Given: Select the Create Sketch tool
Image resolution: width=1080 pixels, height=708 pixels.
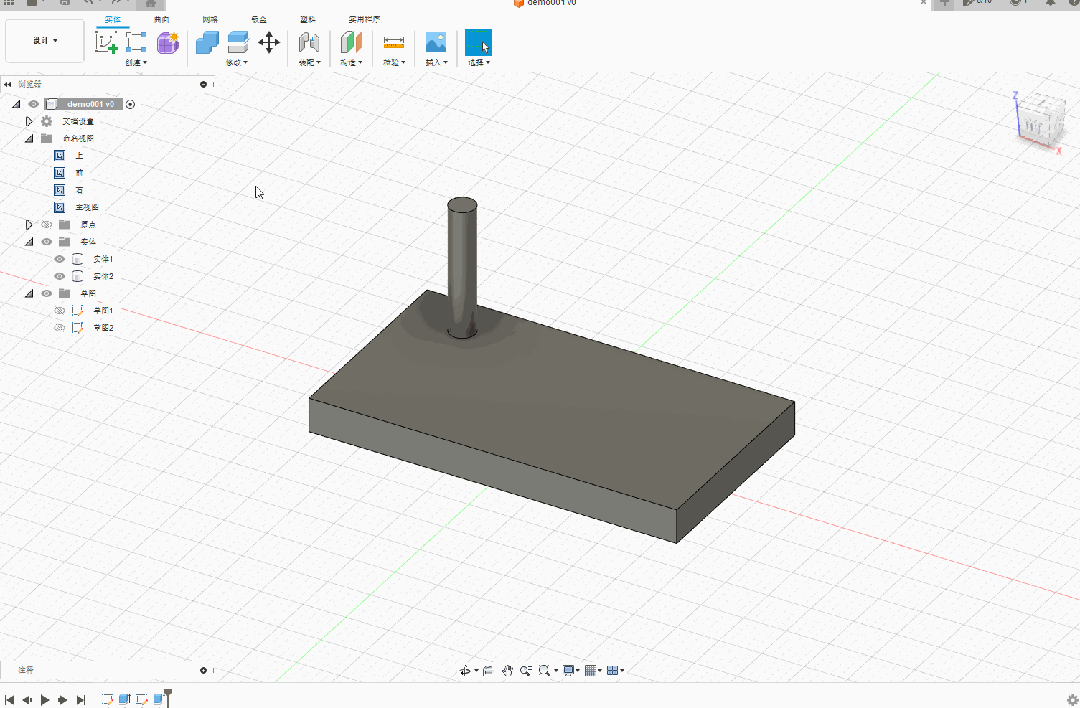Looking at the screenshot, I should point(106,43).
